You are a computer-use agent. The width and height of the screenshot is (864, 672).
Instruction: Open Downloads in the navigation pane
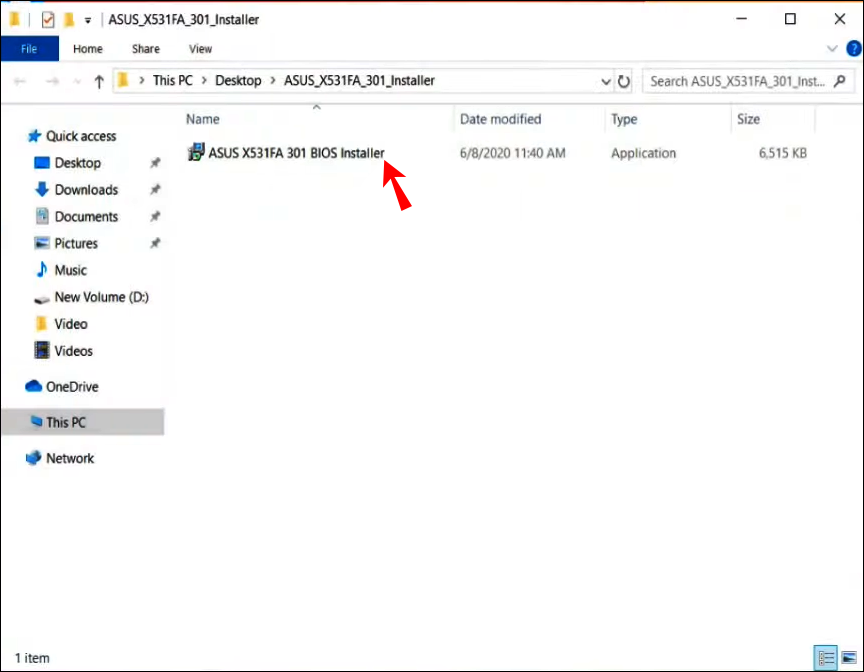(86, 190)
